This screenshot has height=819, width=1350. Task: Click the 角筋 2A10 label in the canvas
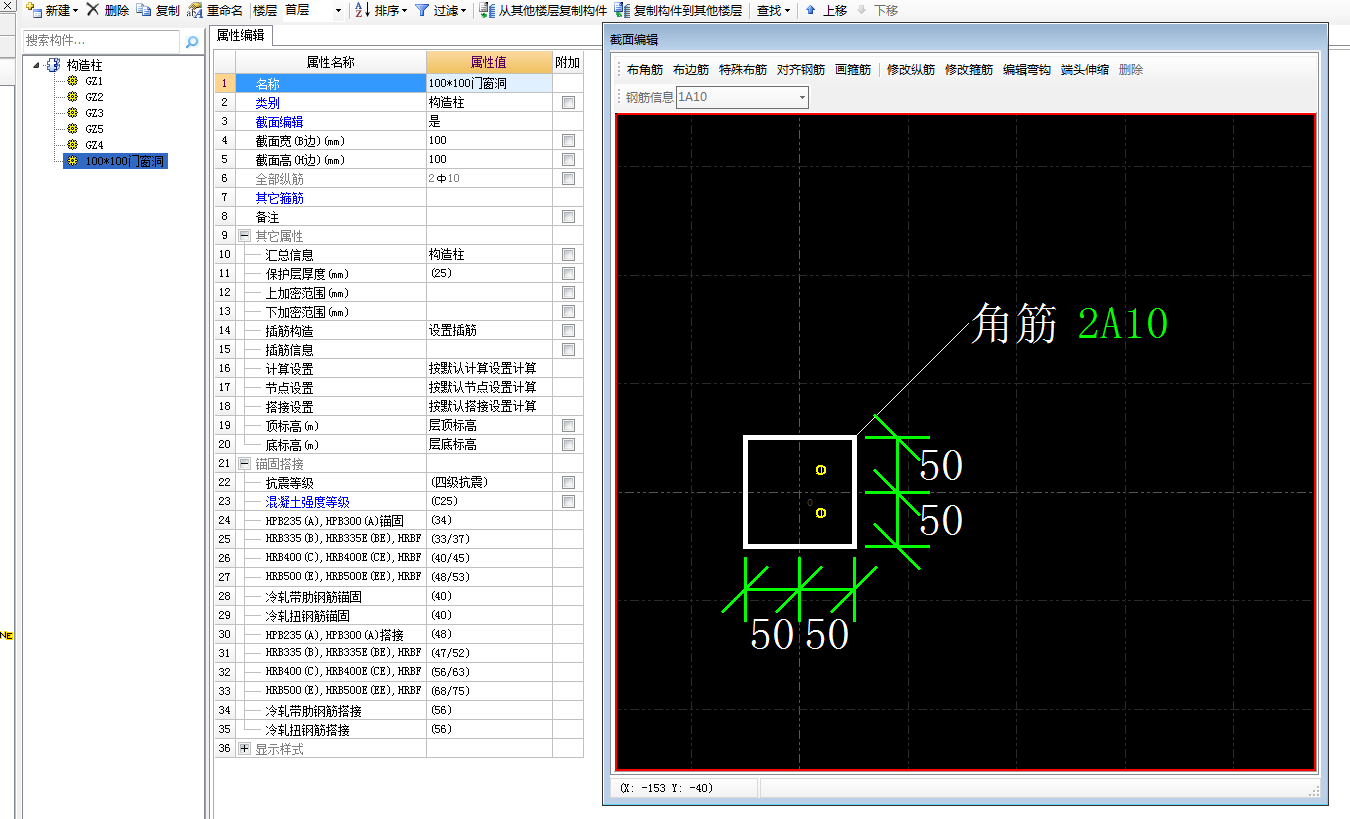pos(1069,325)
